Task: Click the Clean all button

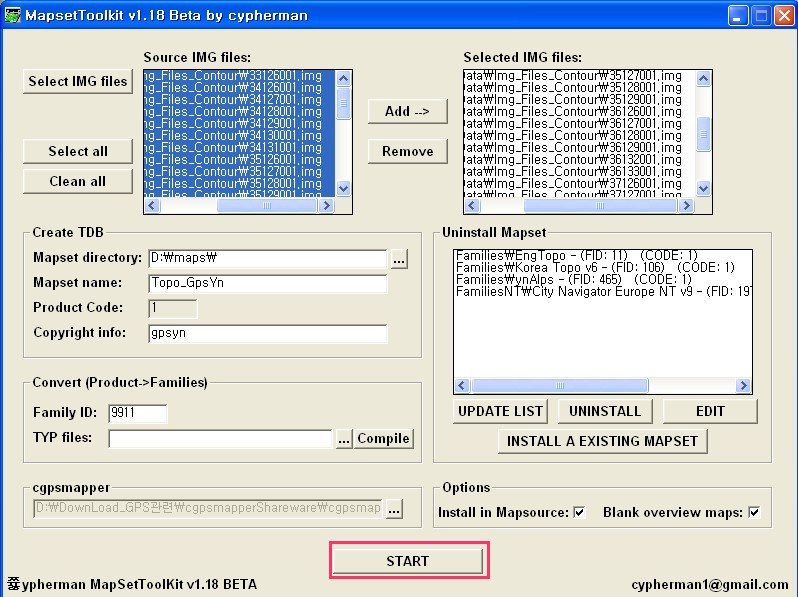Action: point(78,181)
